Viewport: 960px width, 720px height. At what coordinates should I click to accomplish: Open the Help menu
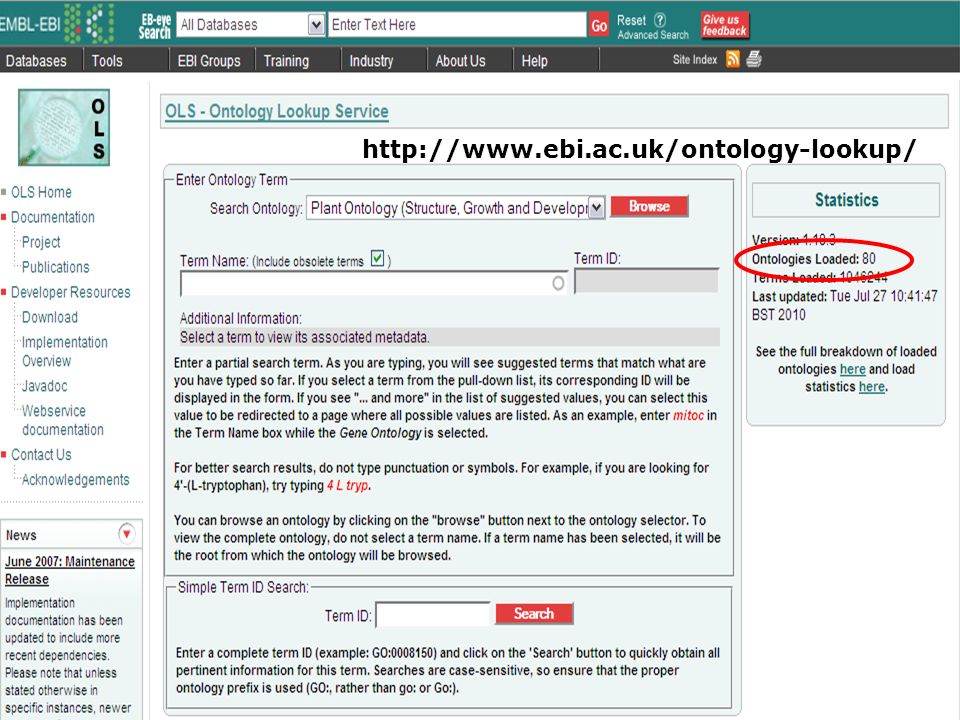click(534, 61)
